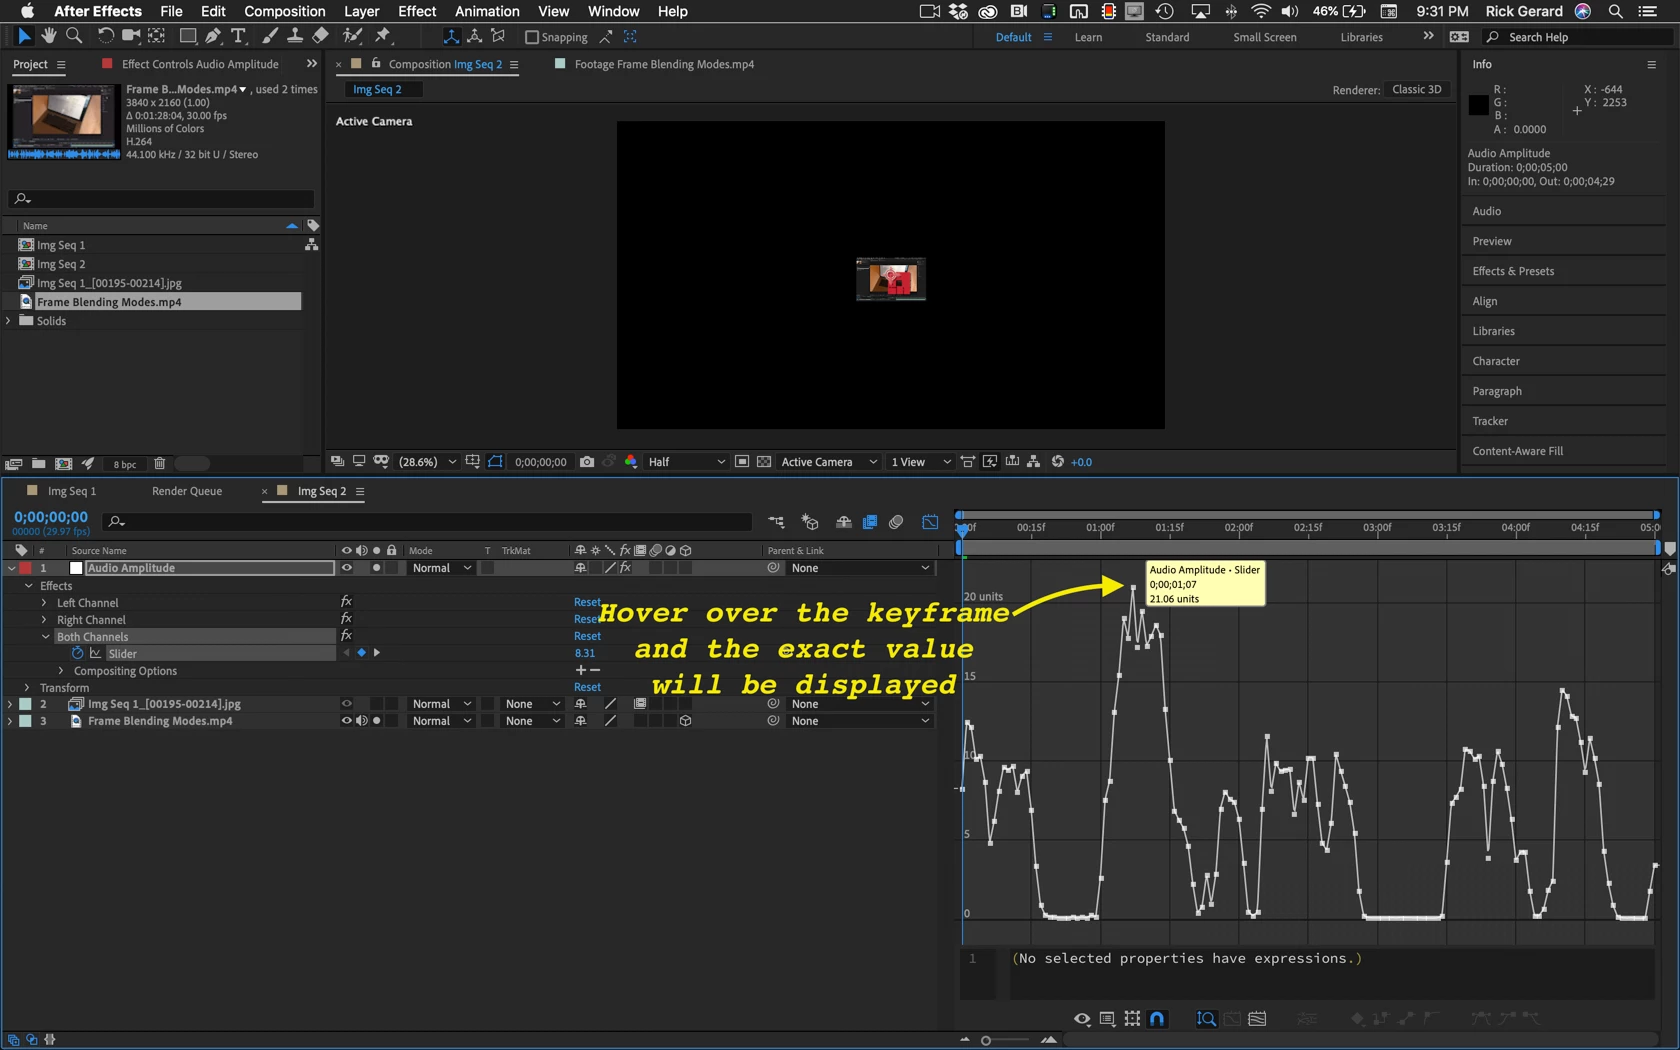
Task: Expand the Transform group
Action: pos(27,688)
